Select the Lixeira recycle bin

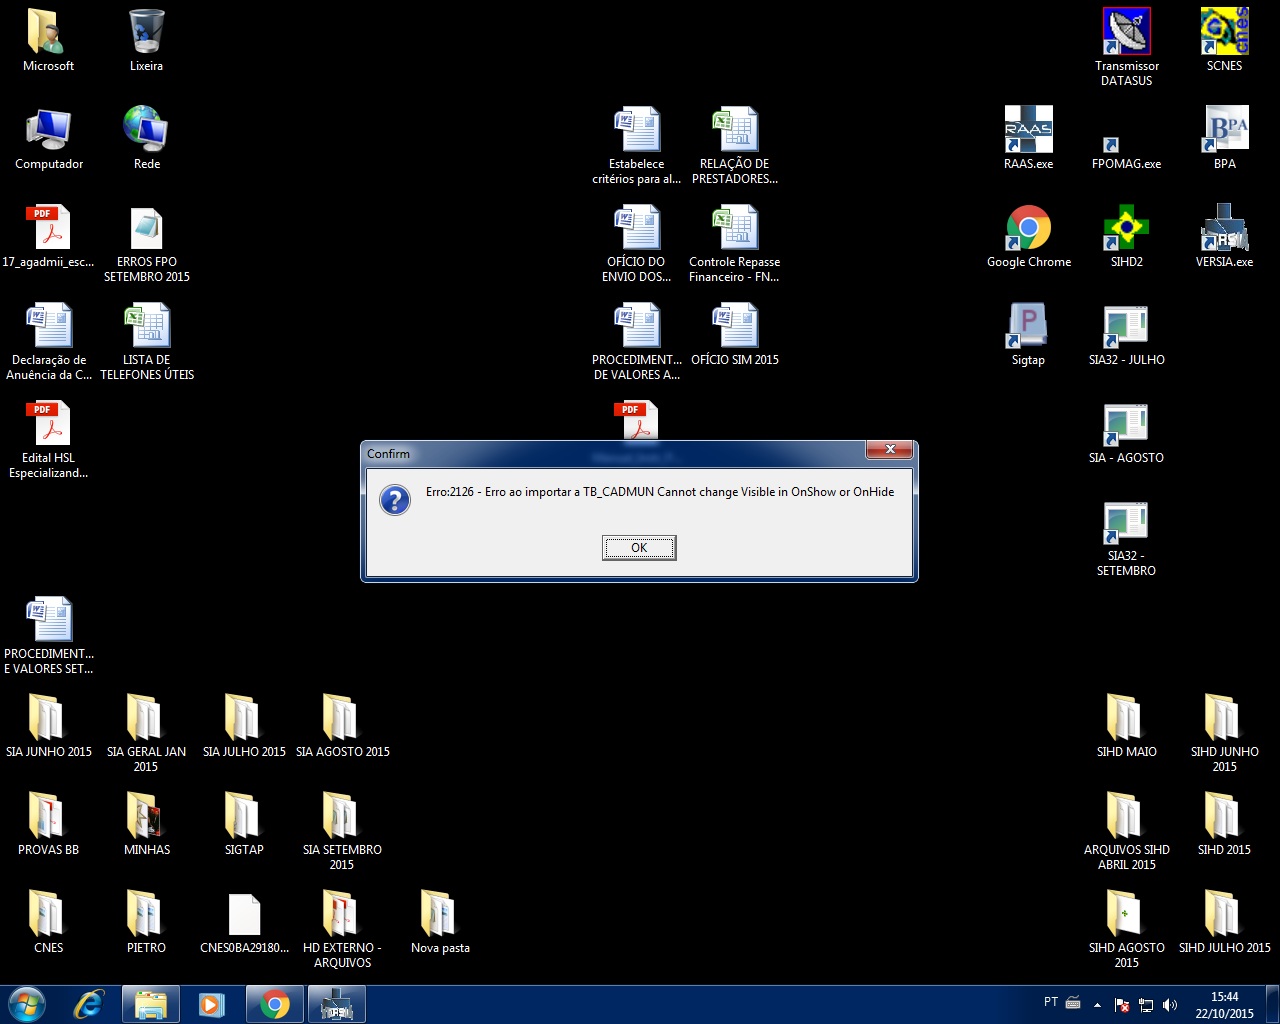[146, 32]
